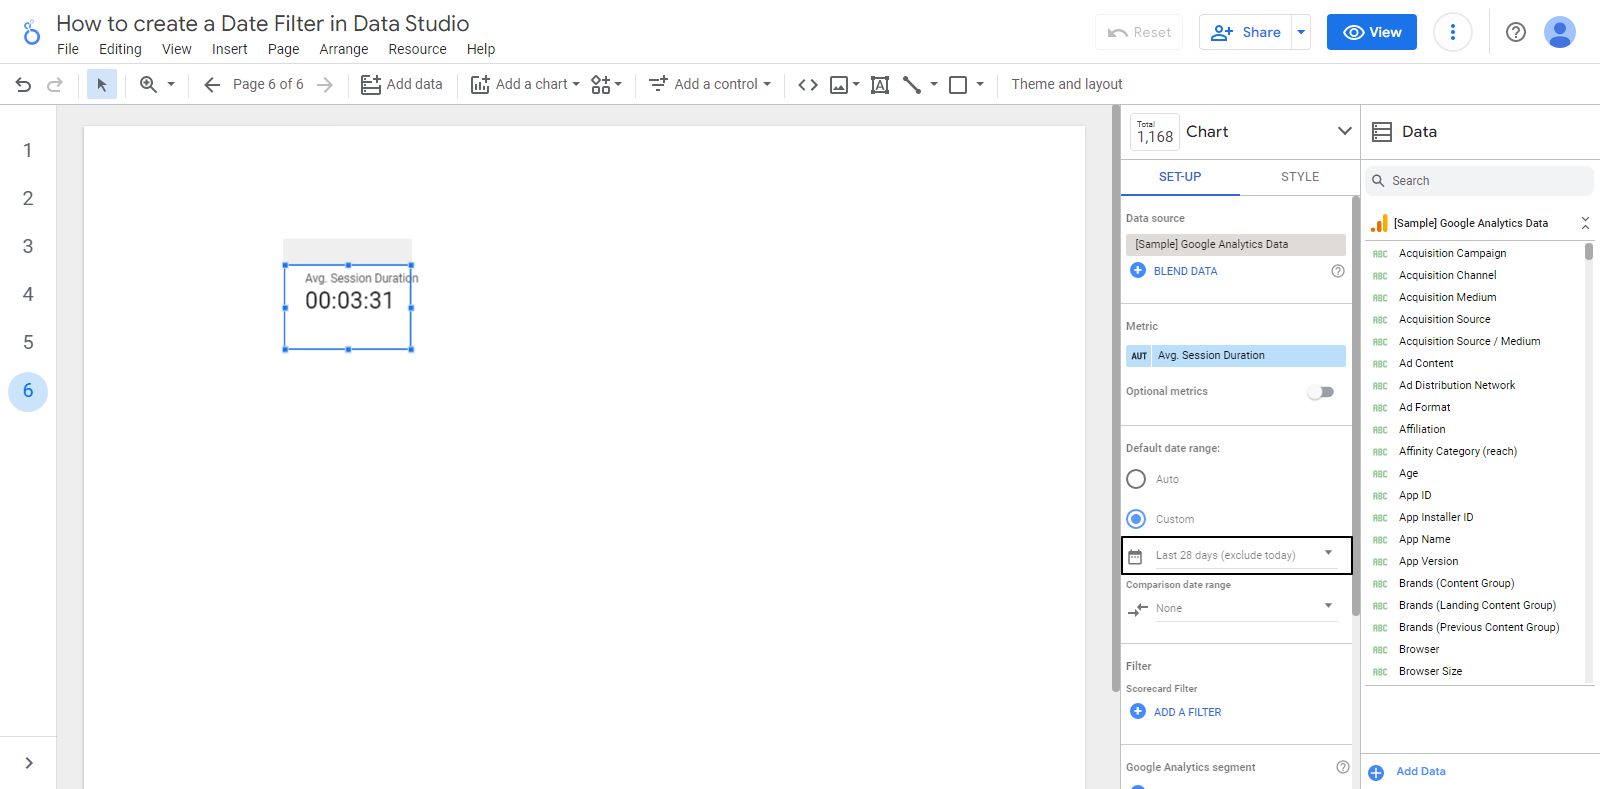Click the Affinity Category (reach) field
The height and width of the screenshot is (789, 1600).
1457,452
